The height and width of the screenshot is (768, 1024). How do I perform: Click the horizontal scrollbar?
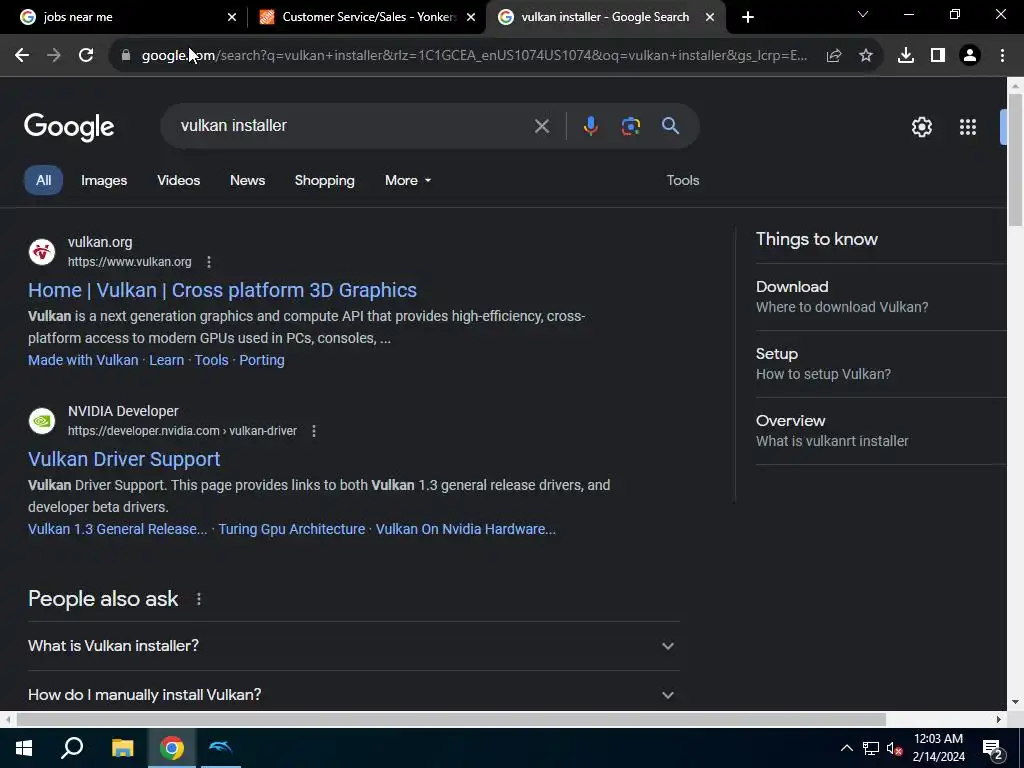click(451, 720)
